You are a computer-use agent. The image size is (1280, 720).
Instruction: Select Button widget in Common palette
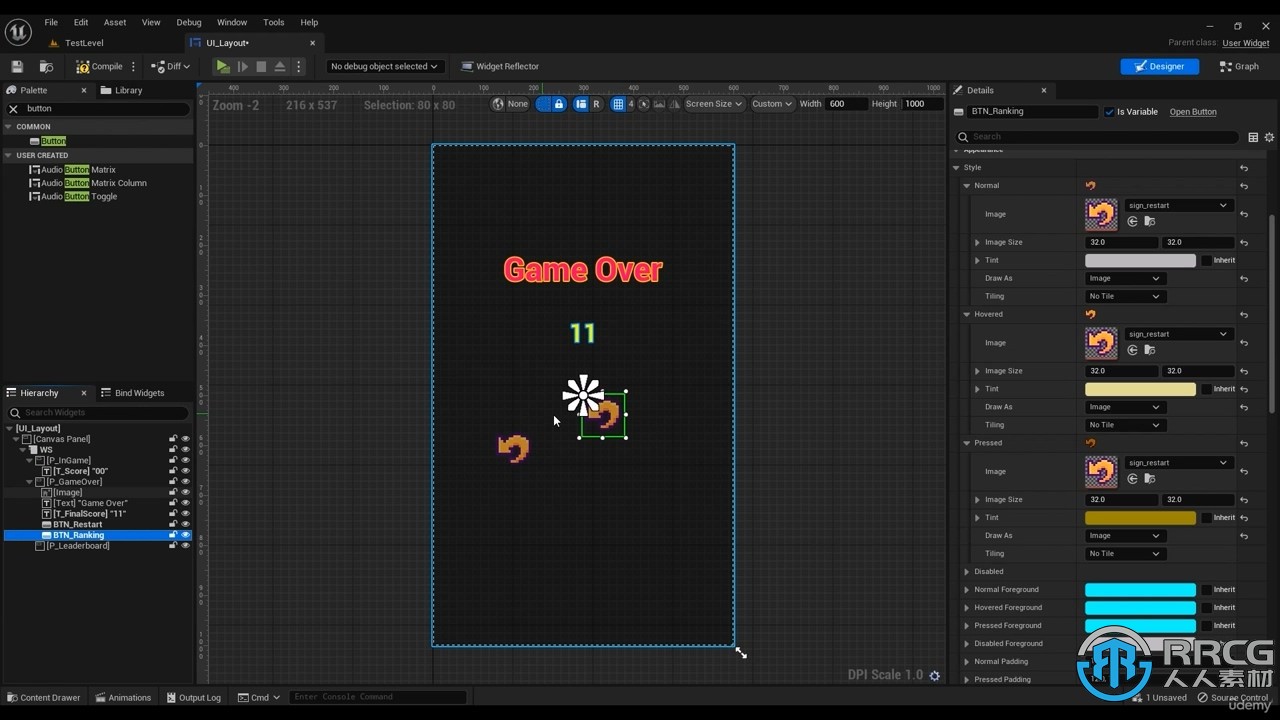[x=54, y=141]
